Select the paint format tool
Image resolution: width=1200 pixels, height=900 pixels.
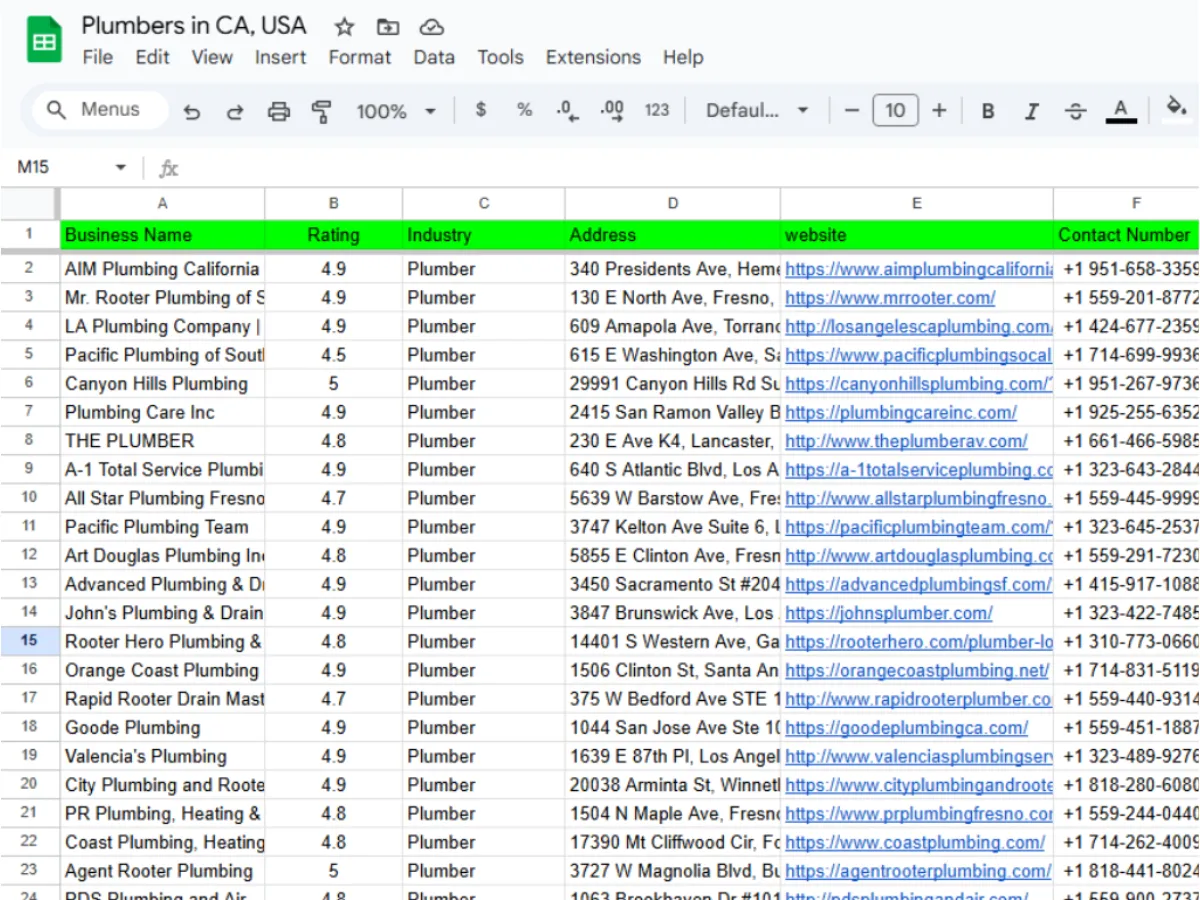pos(322,111)
